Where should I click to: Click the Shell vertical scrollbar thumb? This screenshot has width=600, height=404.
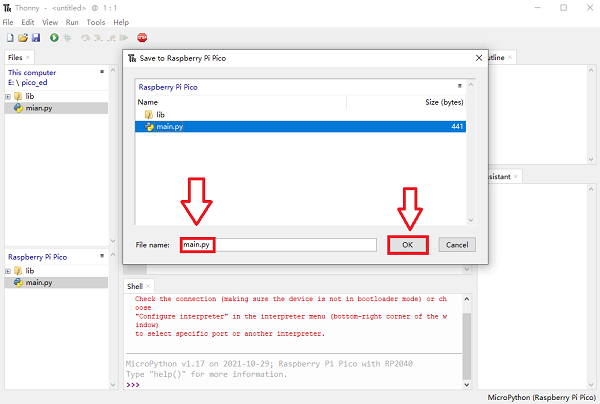pyautogui.click(x=466, y=346)
